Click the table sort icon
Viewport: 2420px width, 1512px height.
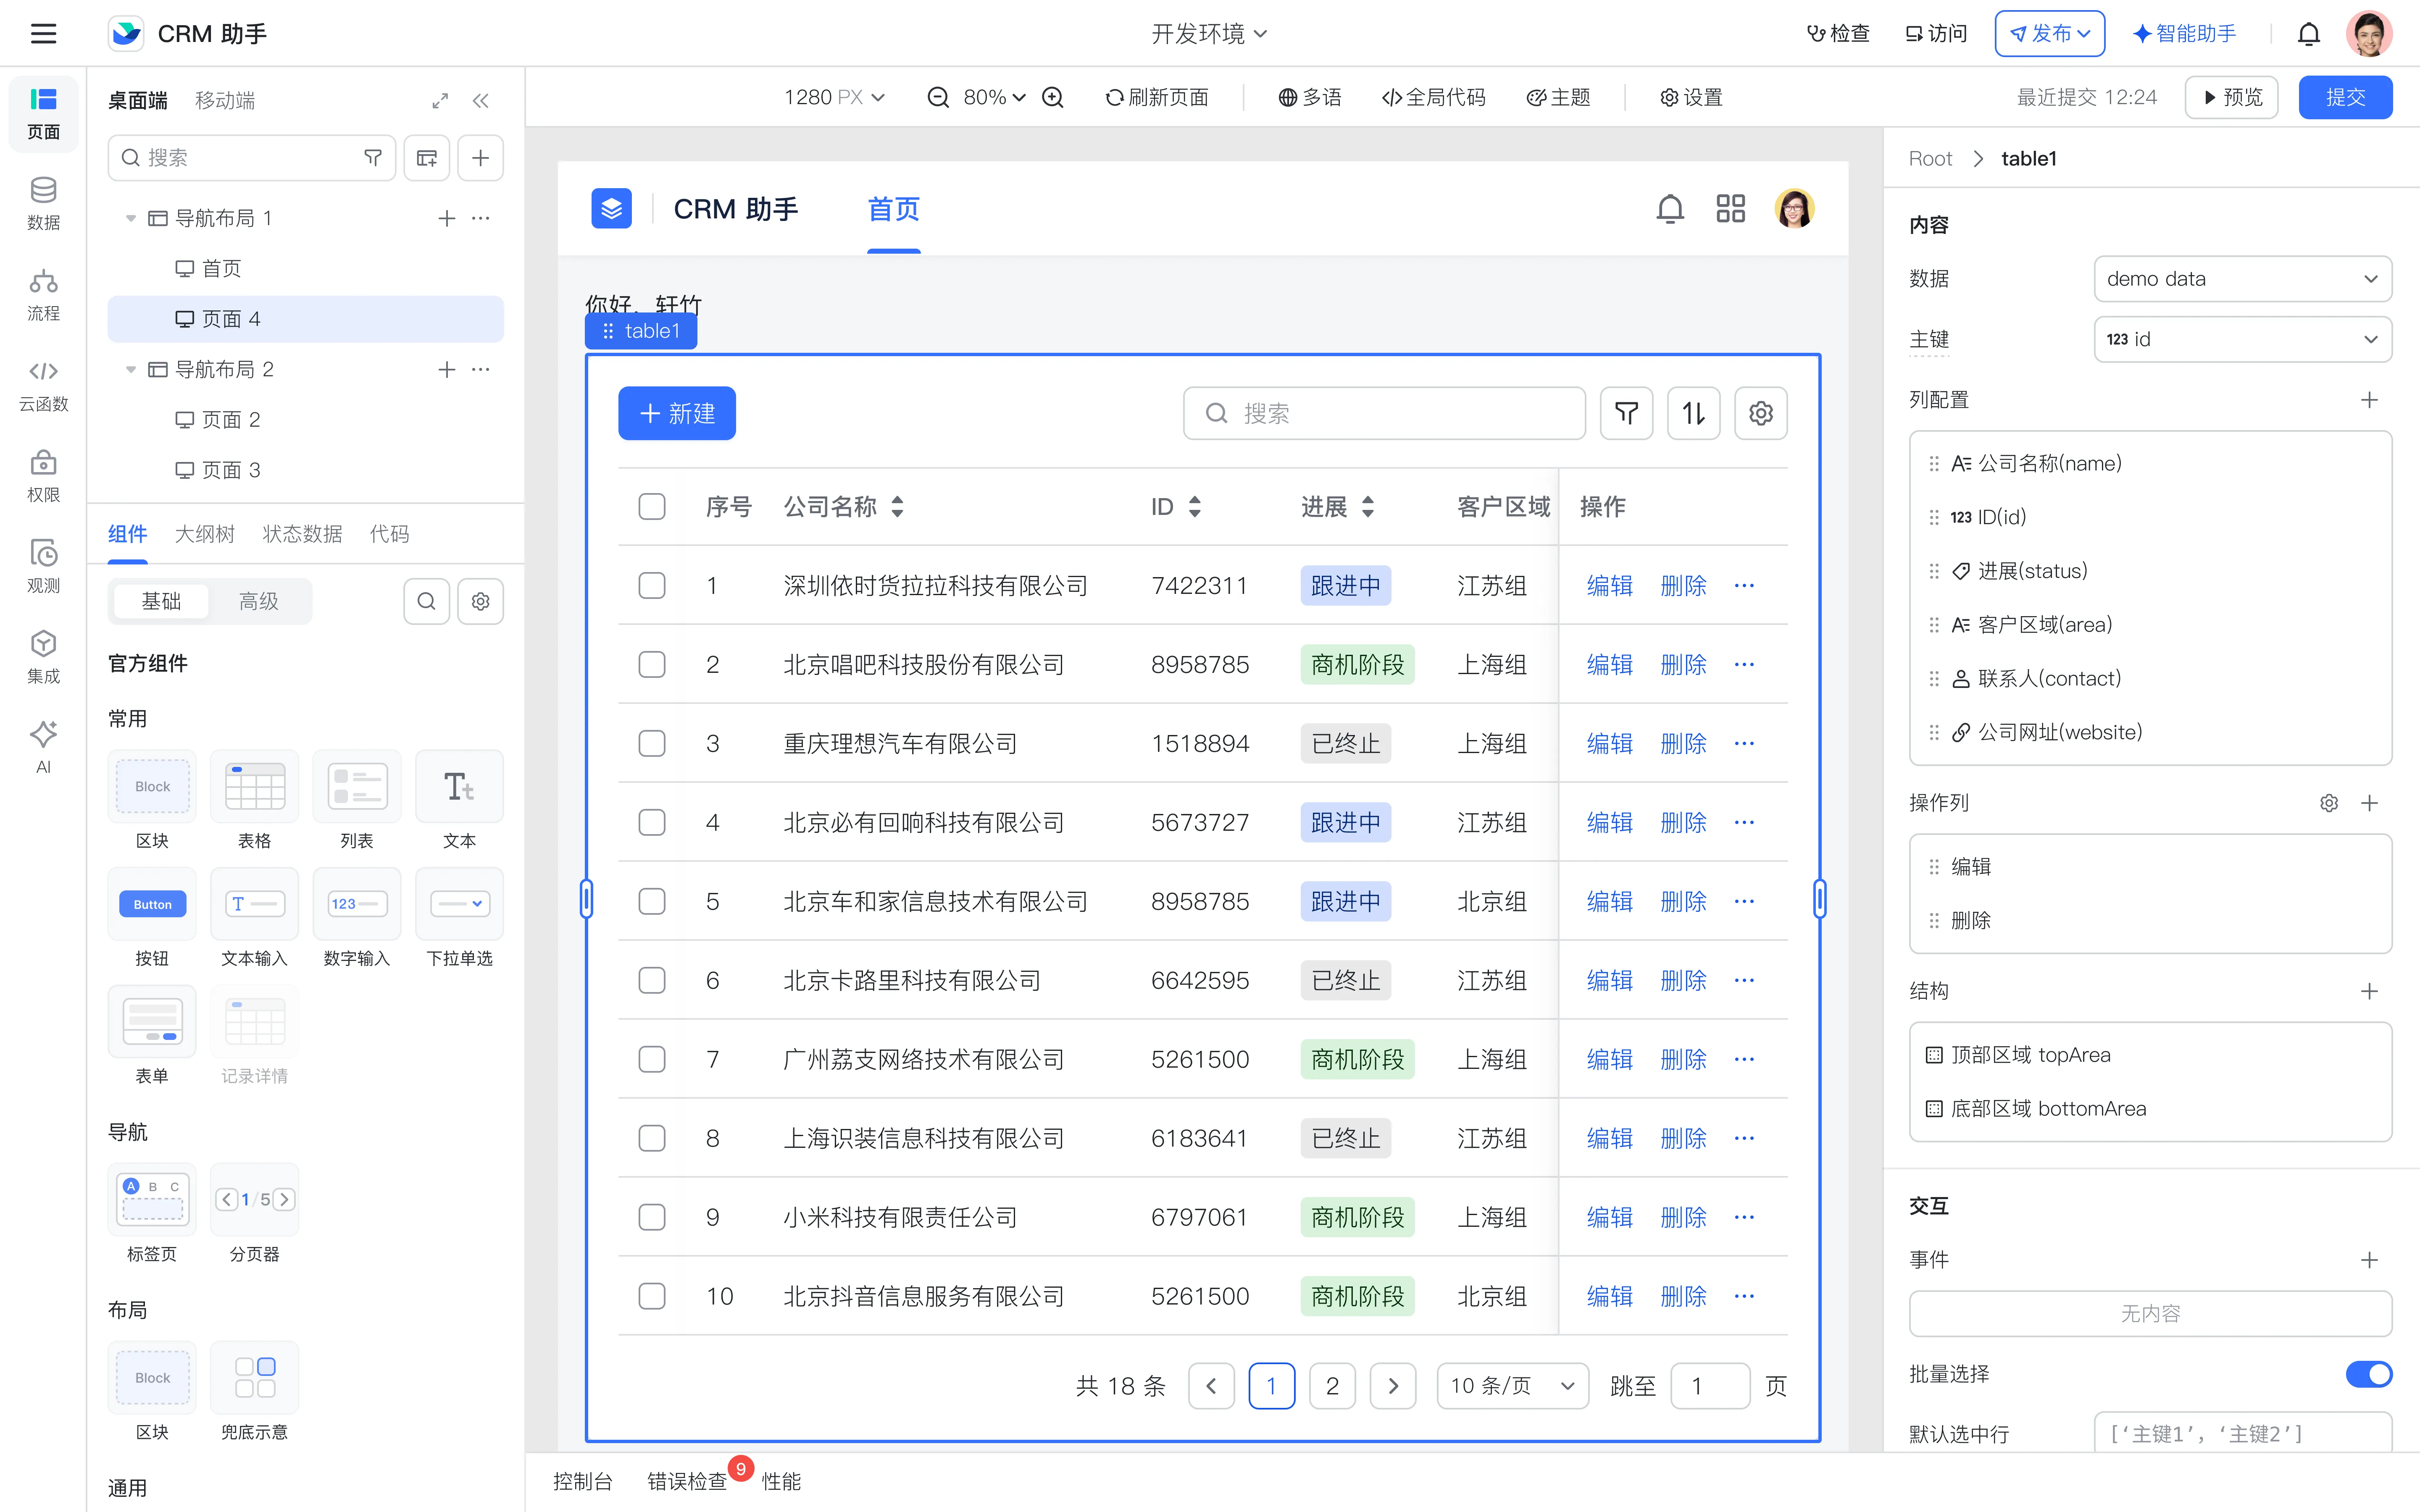pos(1693,413)
